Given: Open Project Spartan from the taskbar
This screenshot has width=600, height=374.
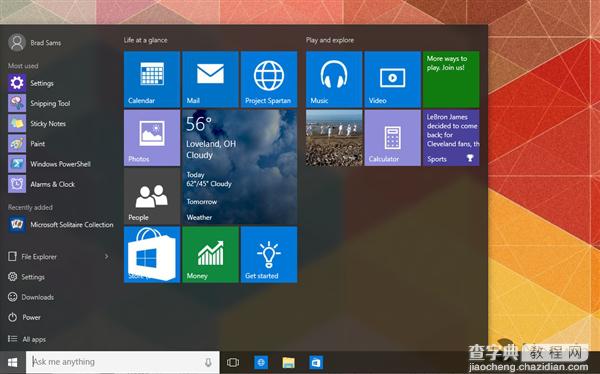Looking at the screenshot, I should click(261, 362).
